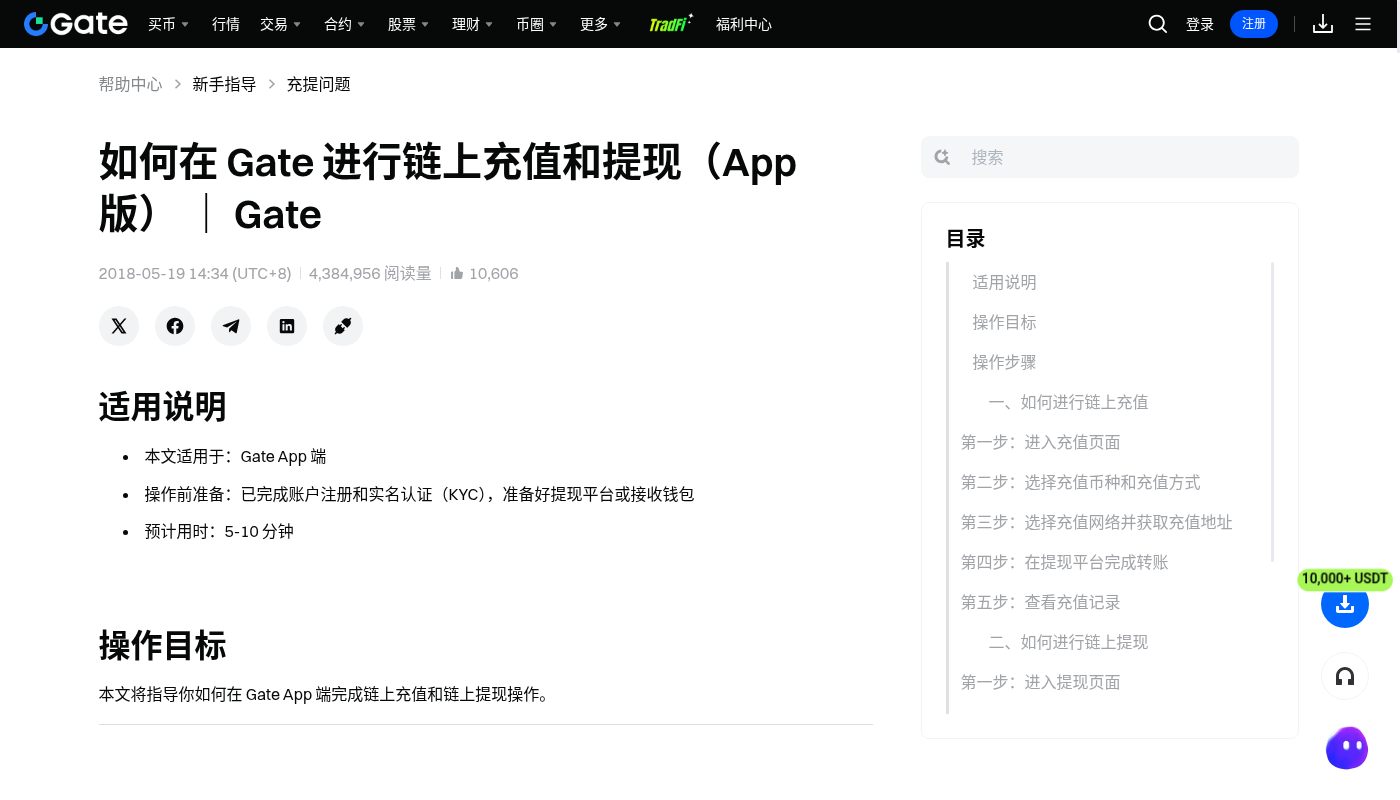Expand the 交易 dropdown menu
Viewport: 1400px width, 800px height.
point(280,24)
